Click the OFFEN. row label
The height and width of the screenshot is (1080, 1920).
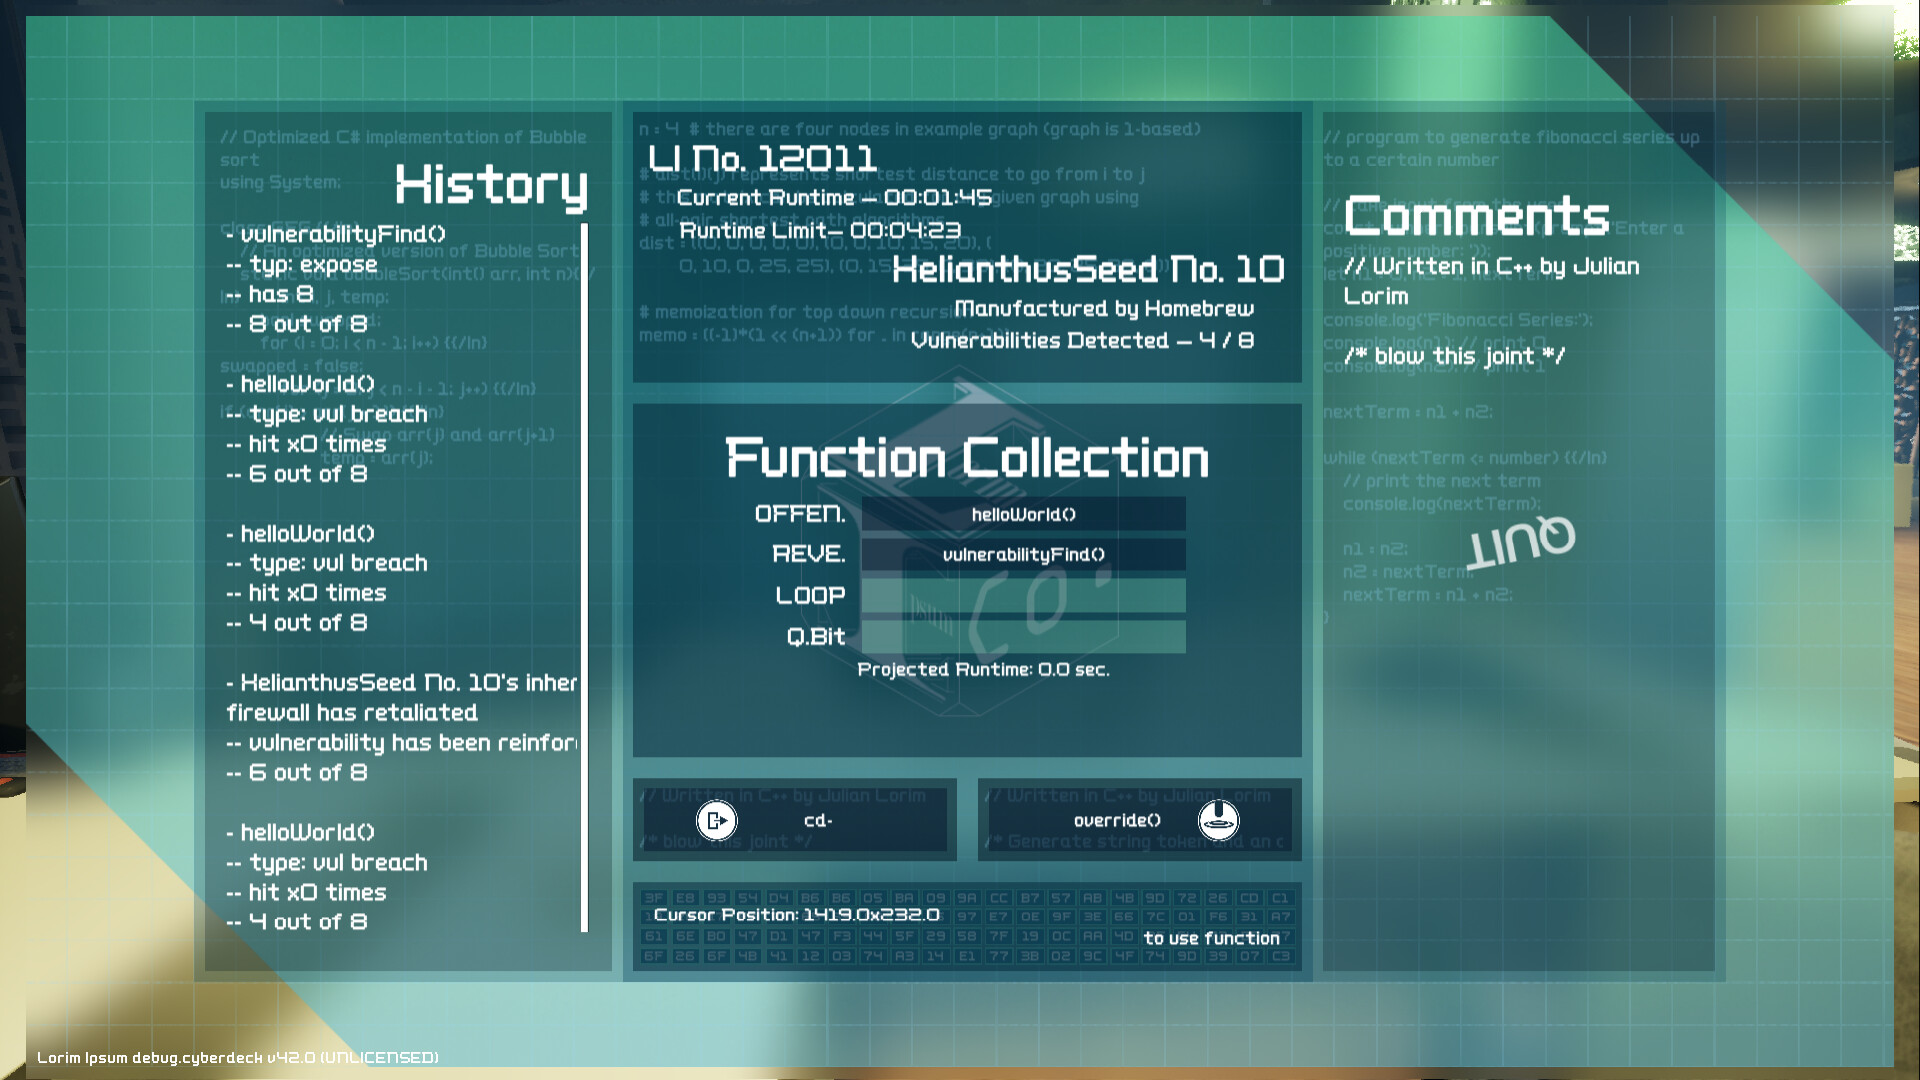coord(800,514)
